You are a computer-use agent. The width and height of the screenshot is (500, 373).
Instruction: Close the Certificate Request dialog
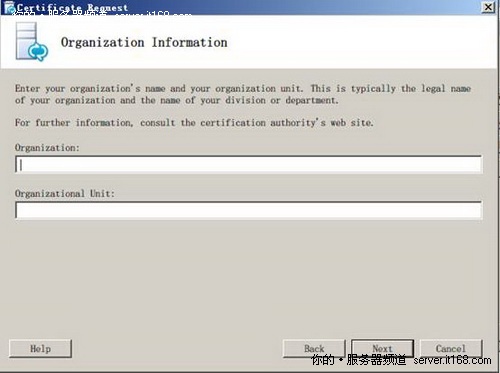[488, 7]
